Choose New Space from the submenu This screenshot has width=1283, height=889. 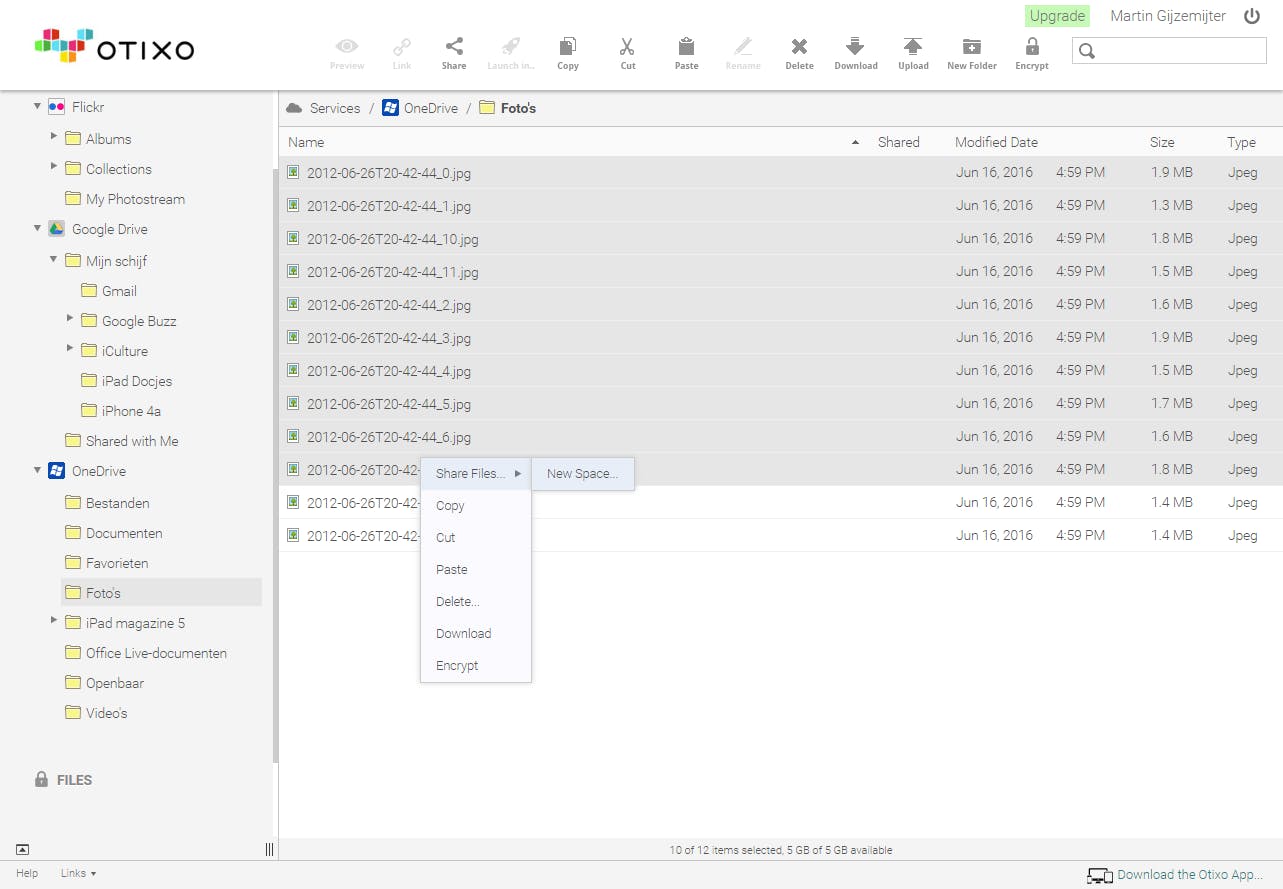(582, 473)
